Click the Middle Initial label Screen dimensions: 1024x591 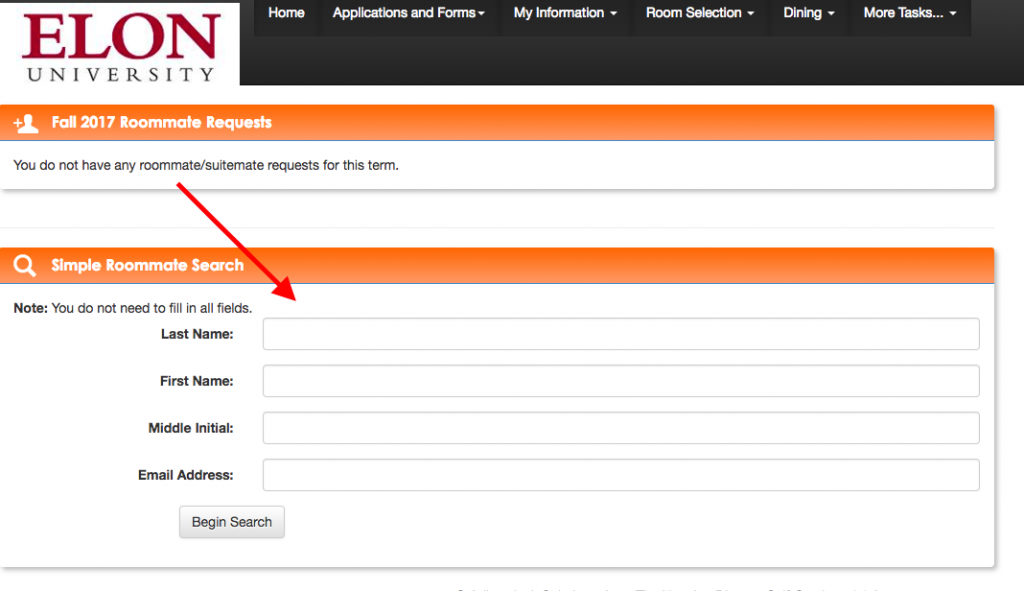pos(190,428)
